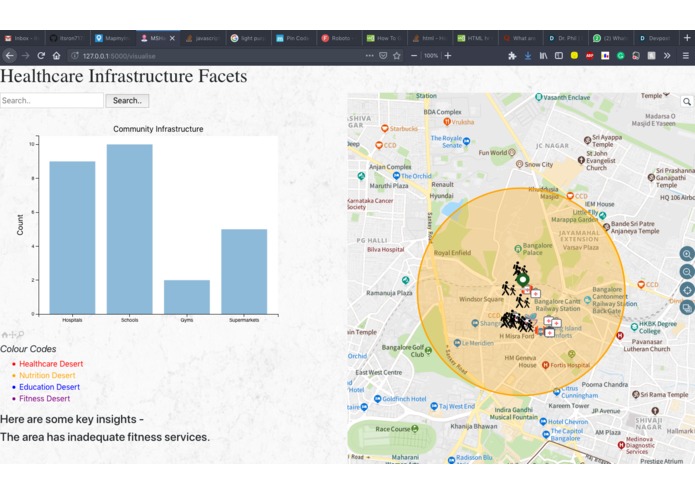Switch to the itsron717 GitHub tab

pos(67,39)
